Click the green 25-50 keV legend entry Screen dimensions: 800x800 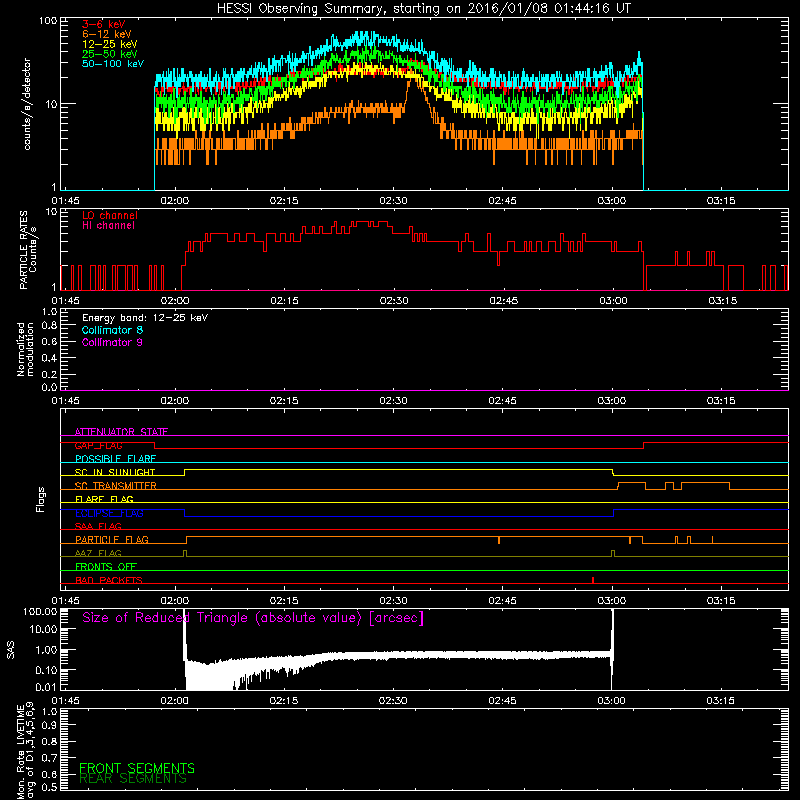coord(110,54)
